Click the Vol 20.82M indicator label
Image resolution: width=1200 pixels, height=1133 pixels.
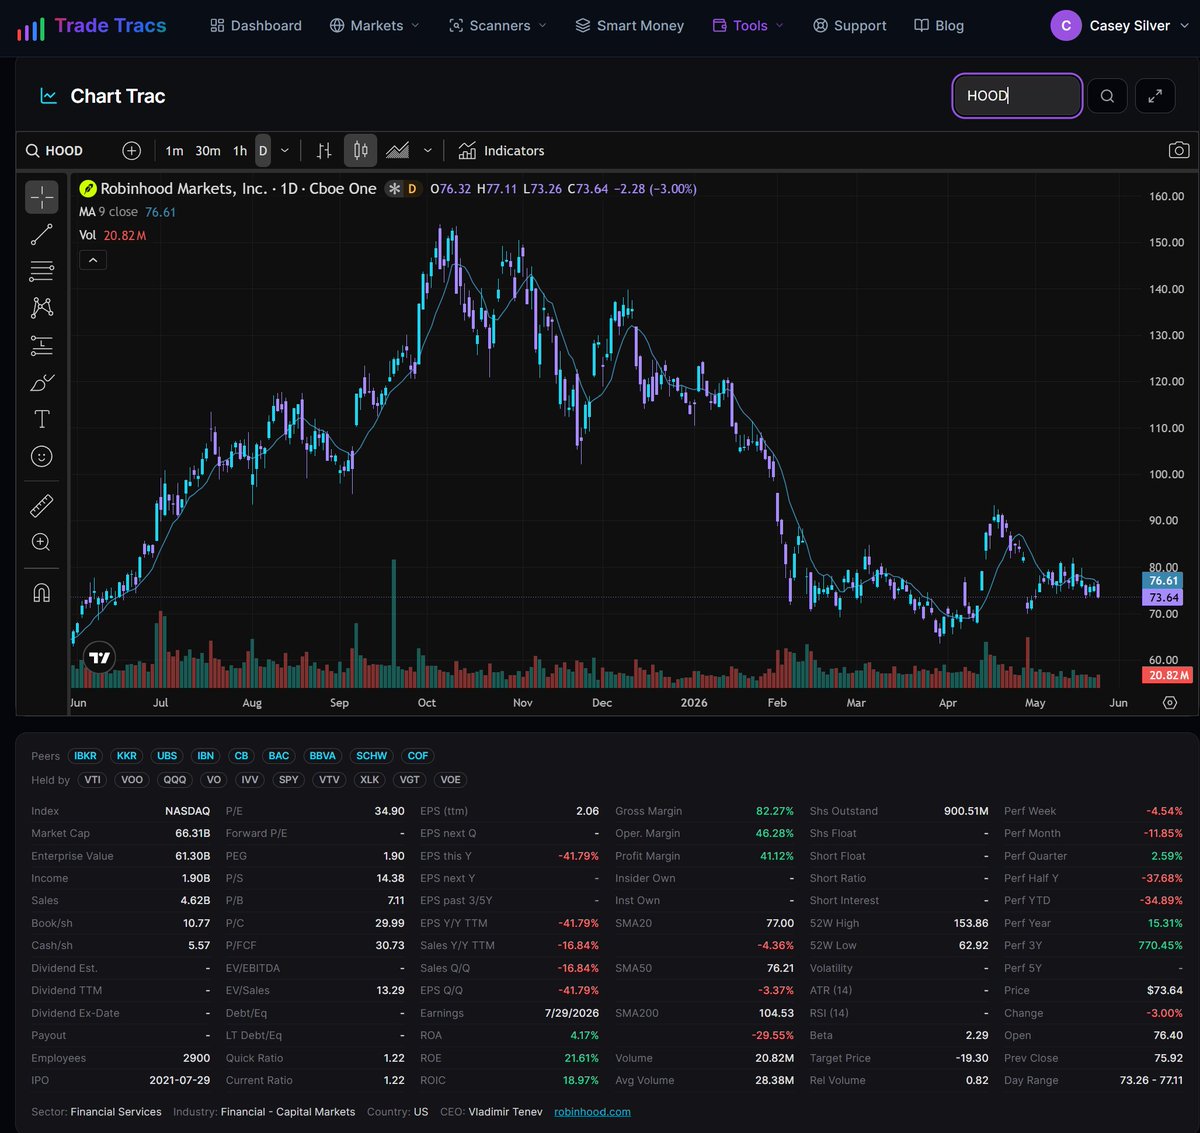[x=113, y=235]
